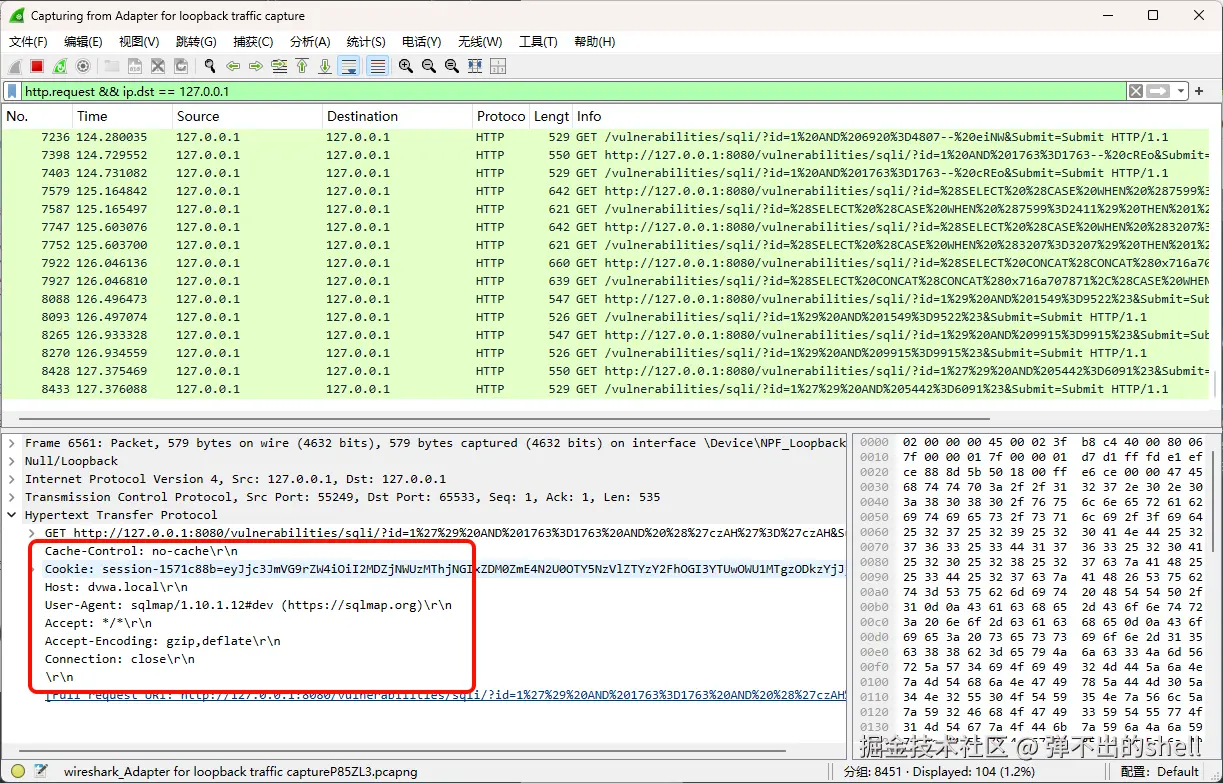Open the 文件(F) menu

click(28, 42)
